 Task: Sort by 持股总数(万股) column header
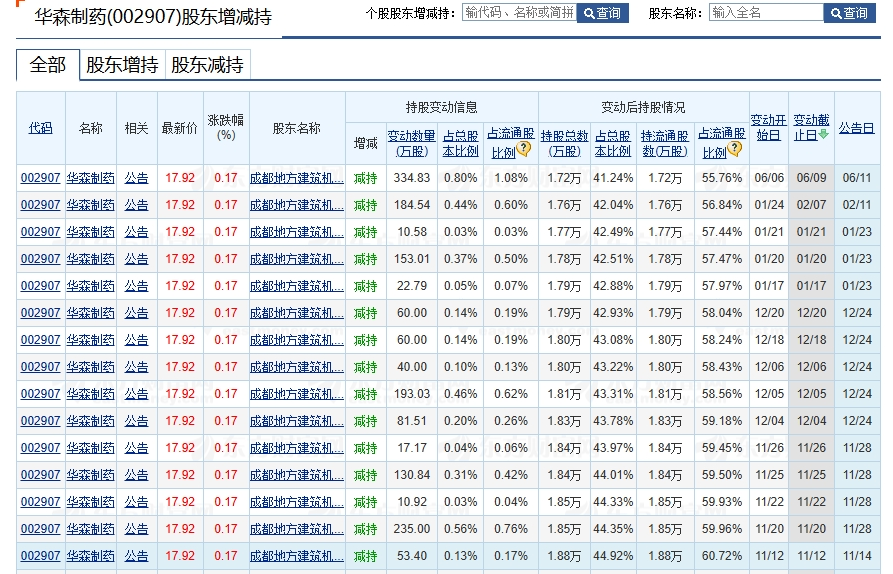coord(564,144)
